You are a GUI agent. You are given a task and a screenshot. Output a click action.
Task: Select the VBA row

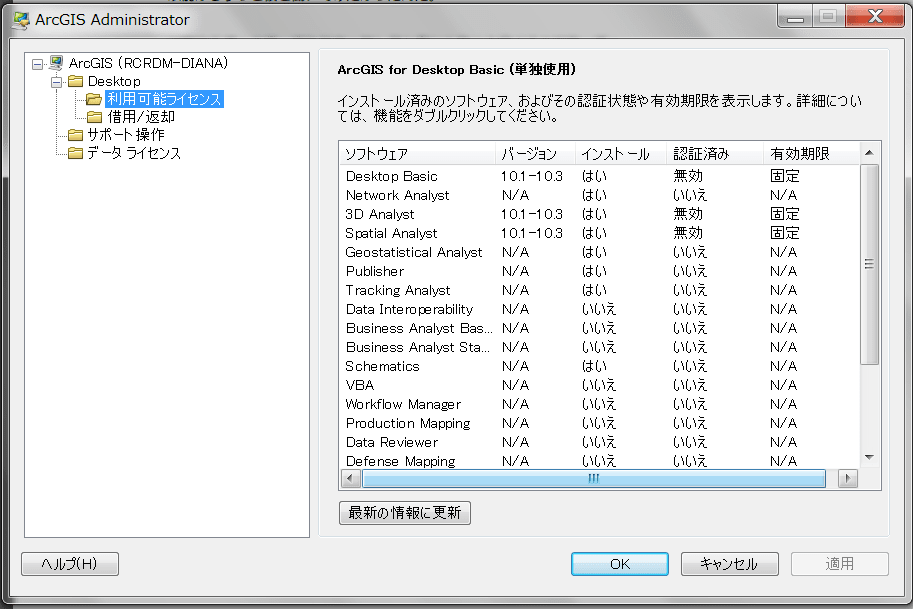pyautogui.click(x=599, y=385)
